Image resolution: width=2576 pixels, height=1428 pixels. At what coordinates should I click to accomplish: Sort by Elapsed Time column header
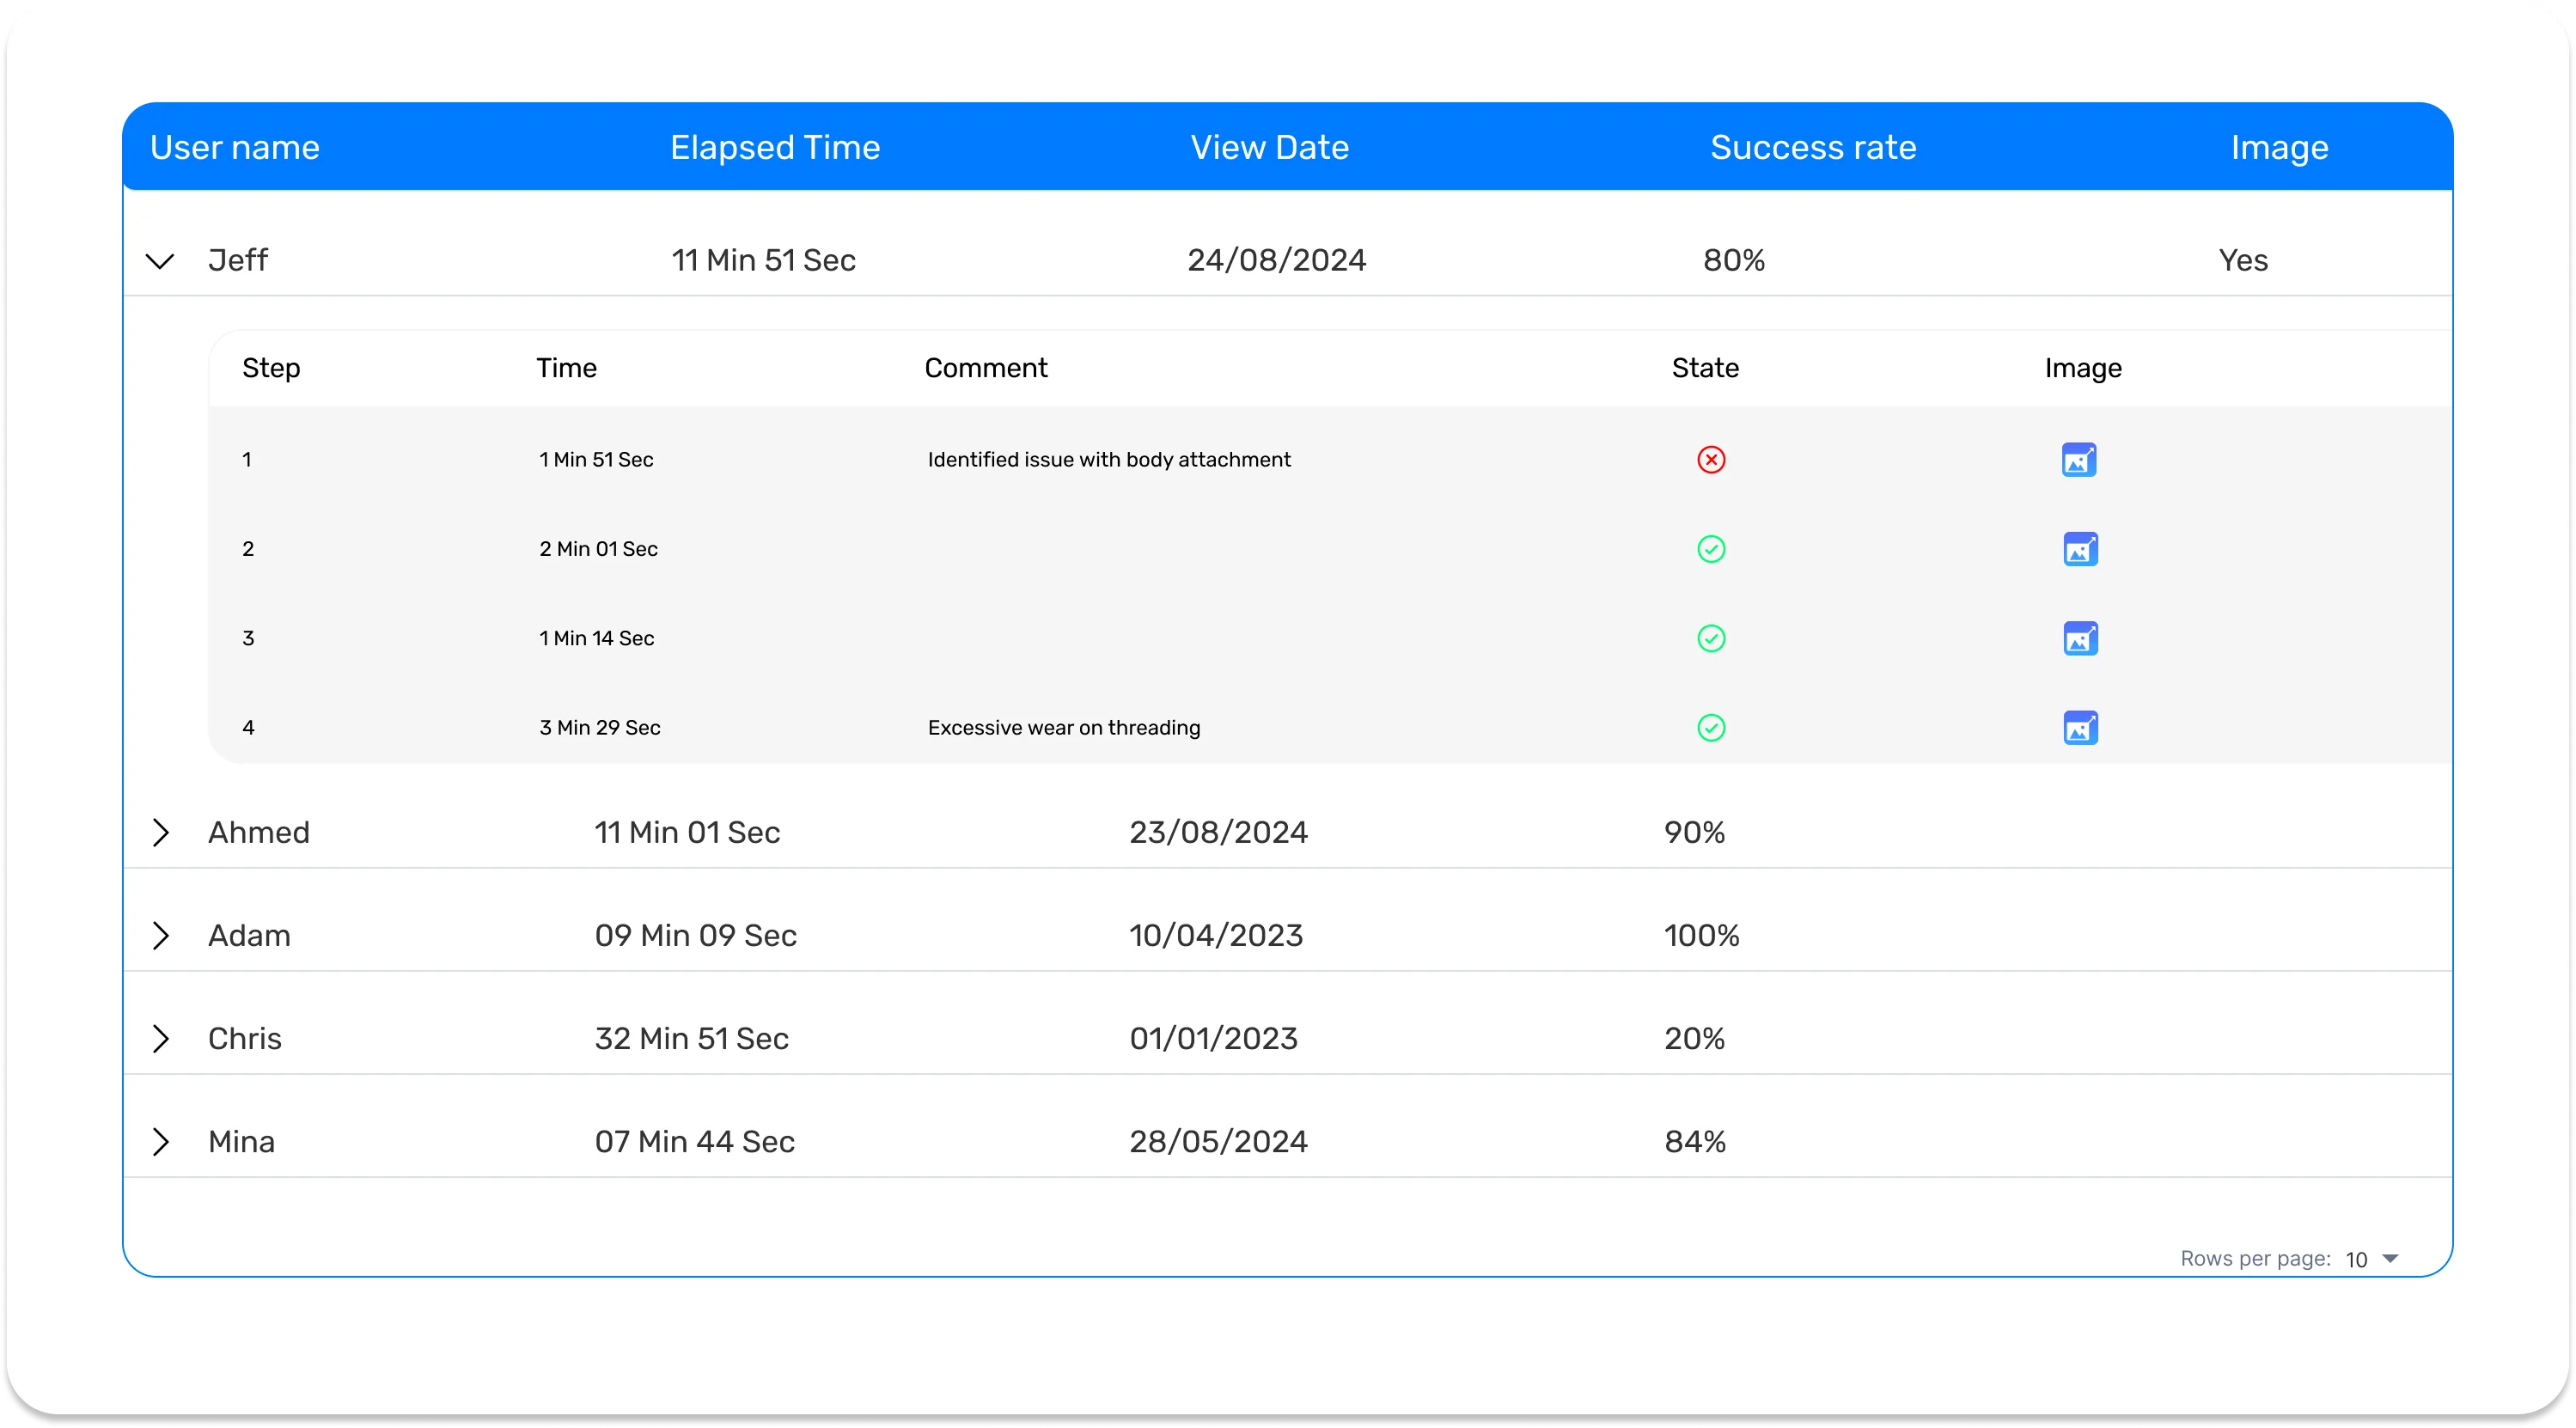(775, 148)
